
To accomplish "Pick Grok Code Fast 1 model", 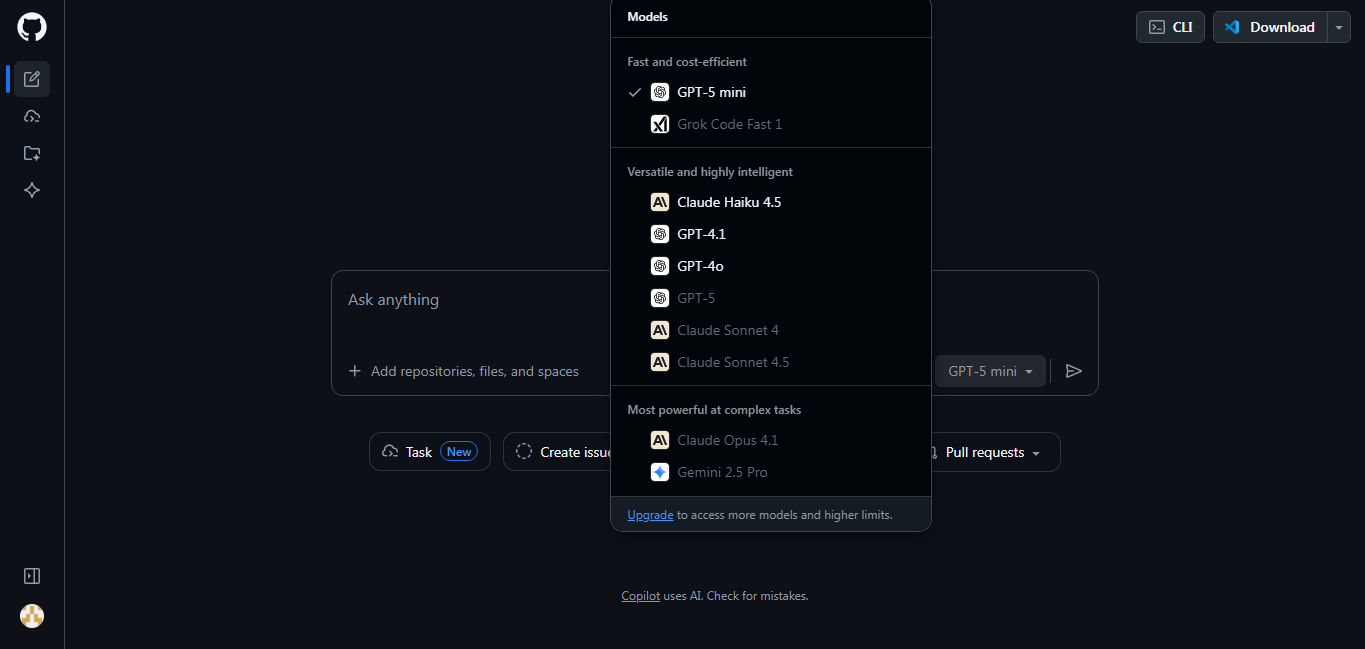I will (x=728, y=124).
